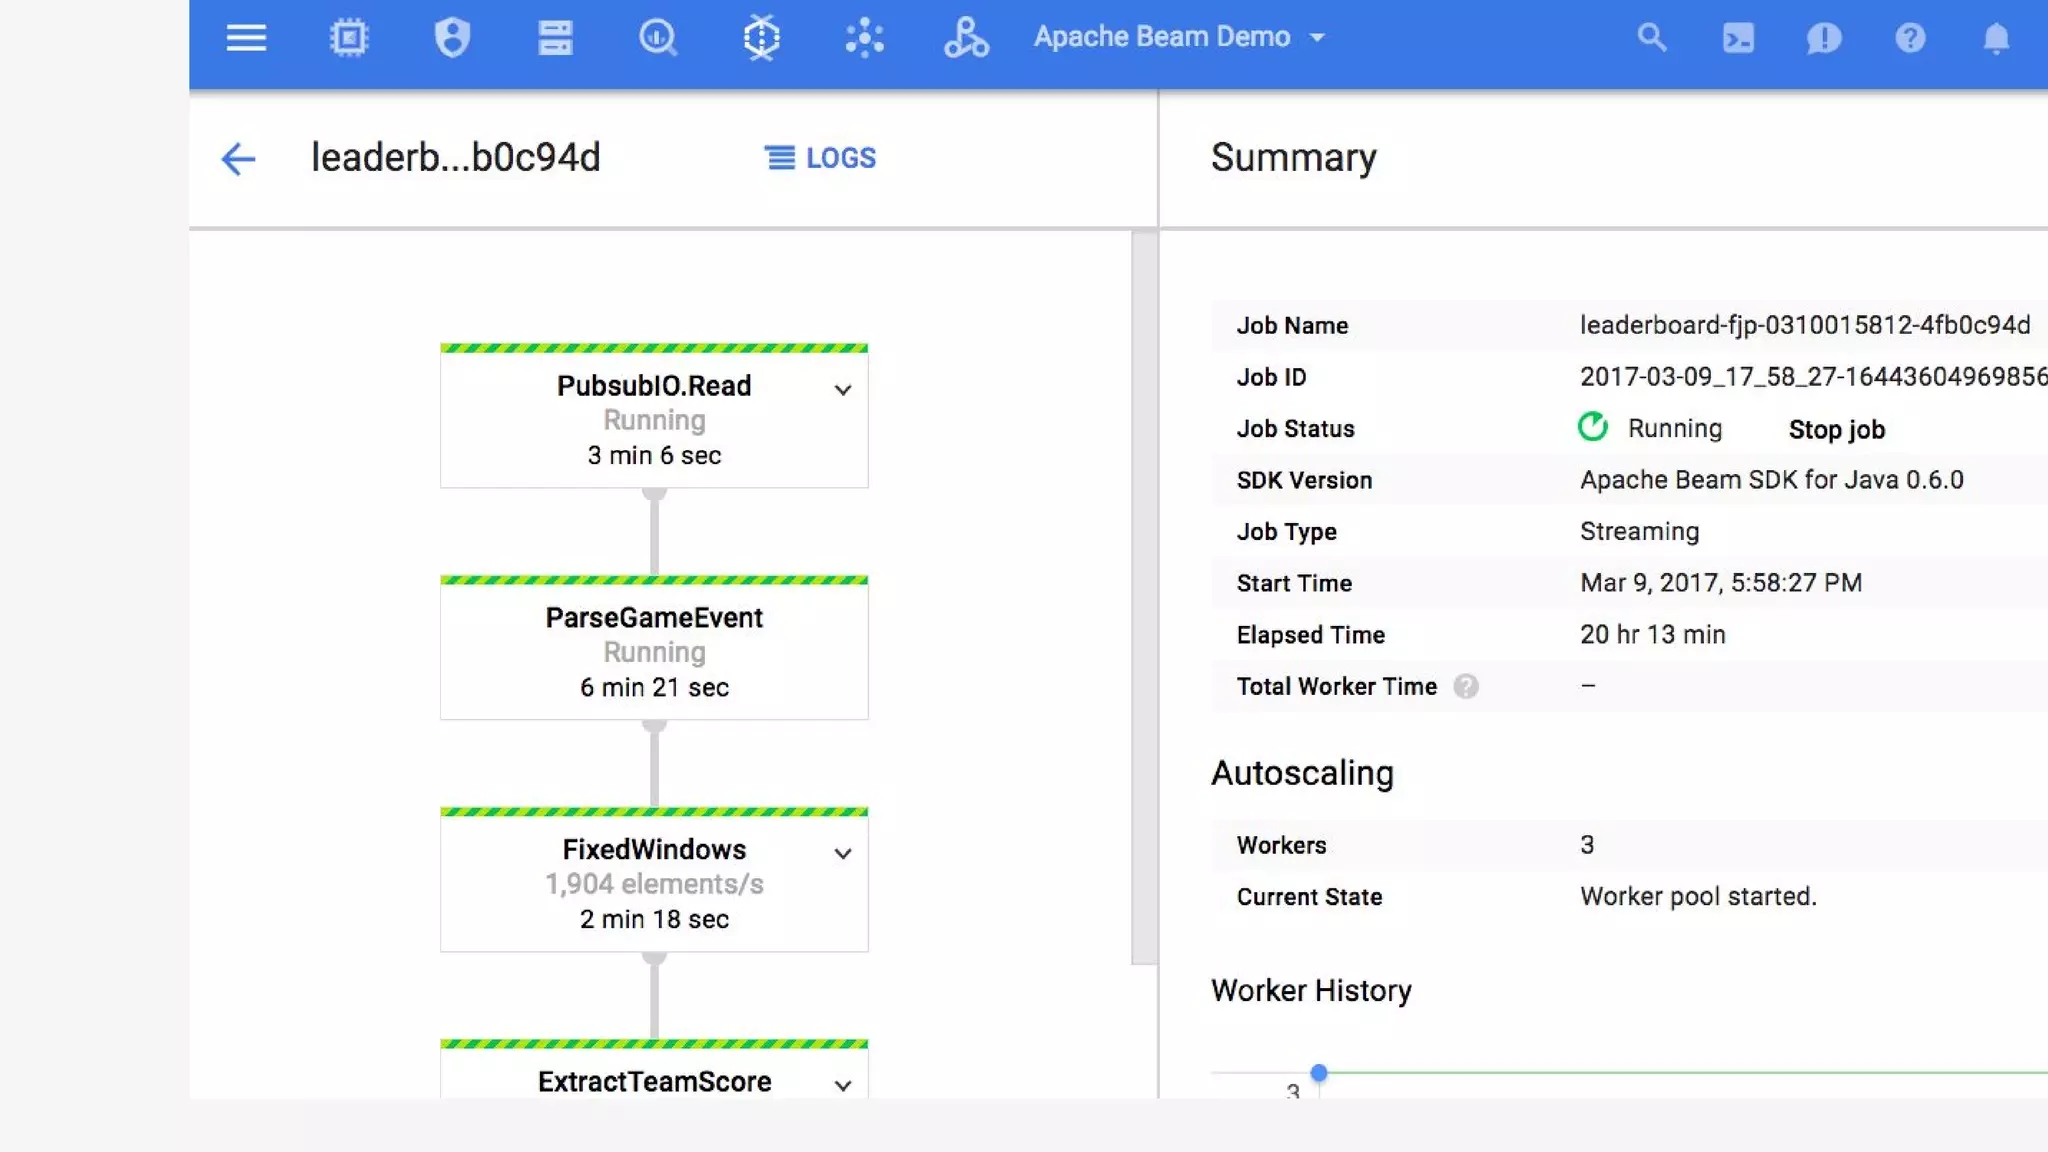
Task: Expand the FixedWindows step chevron
Action: click(843, 854)
